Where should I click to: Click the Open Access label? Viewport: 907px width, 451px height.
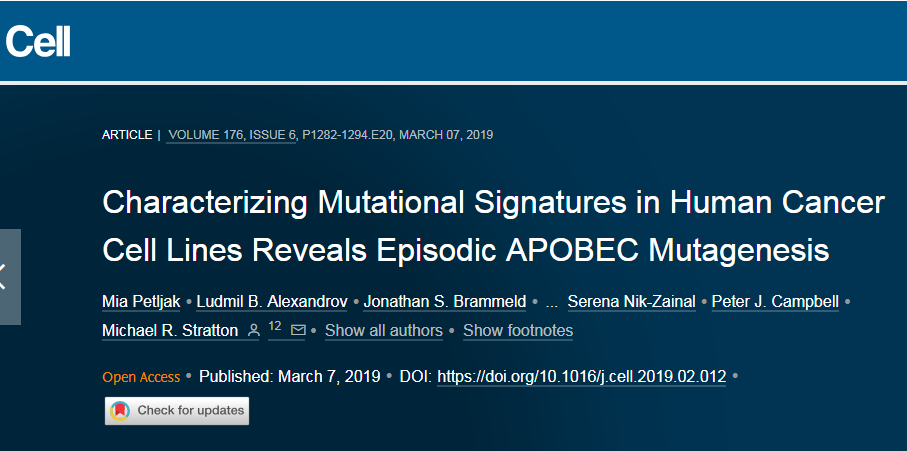(141, 378)
